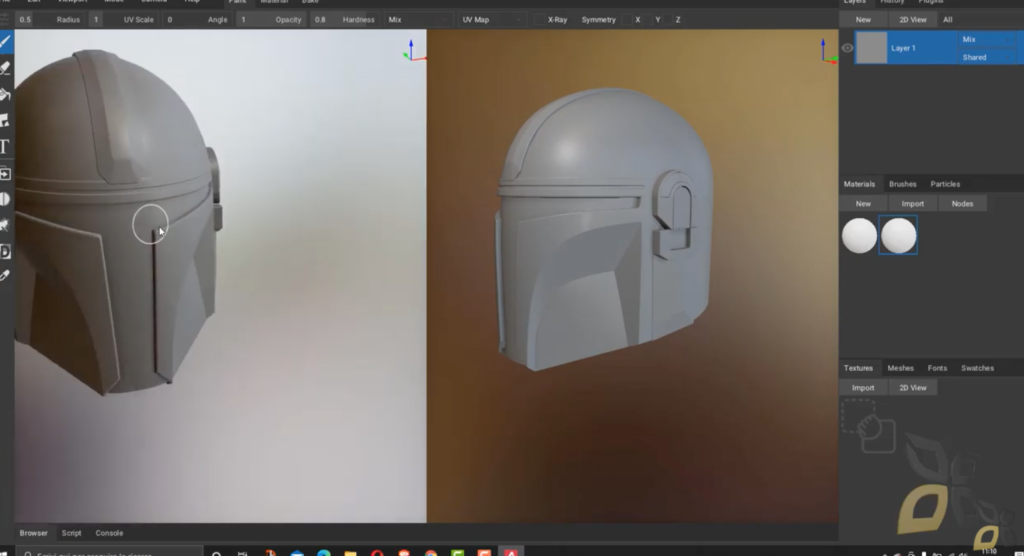This screenshot has height=556, width=1024.
Task: Select the Color ID tool
Action: 5,252
